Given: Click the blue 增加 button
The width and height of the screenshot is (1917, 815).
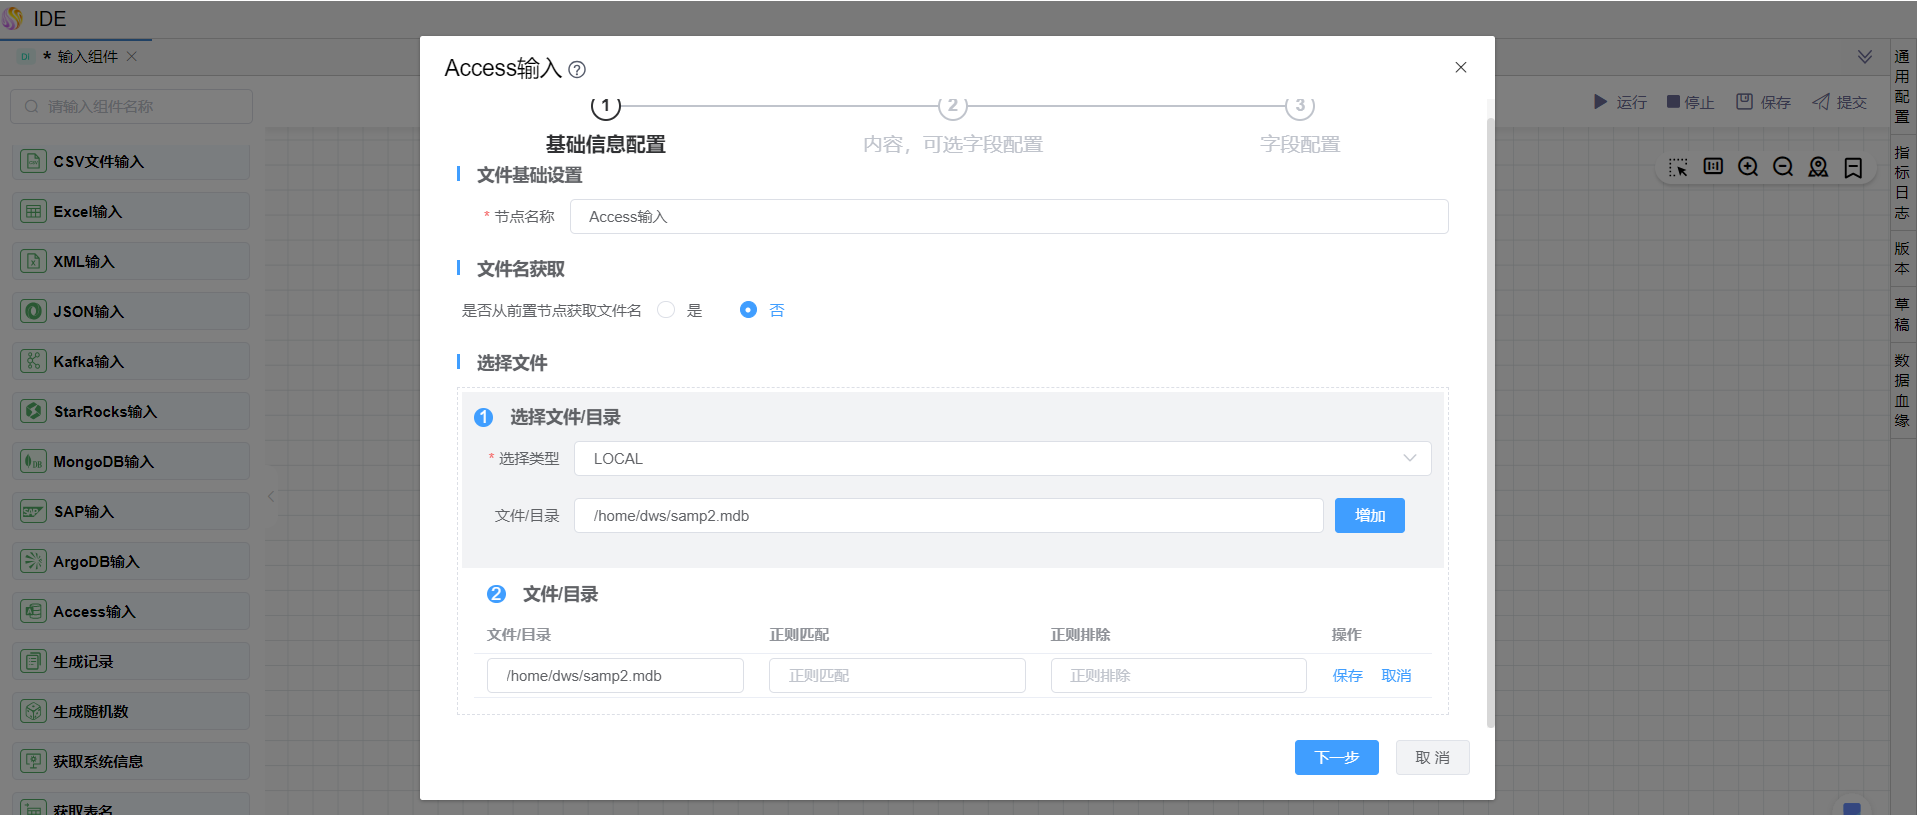Looking at the screenshot, I should coord(1370,515).
